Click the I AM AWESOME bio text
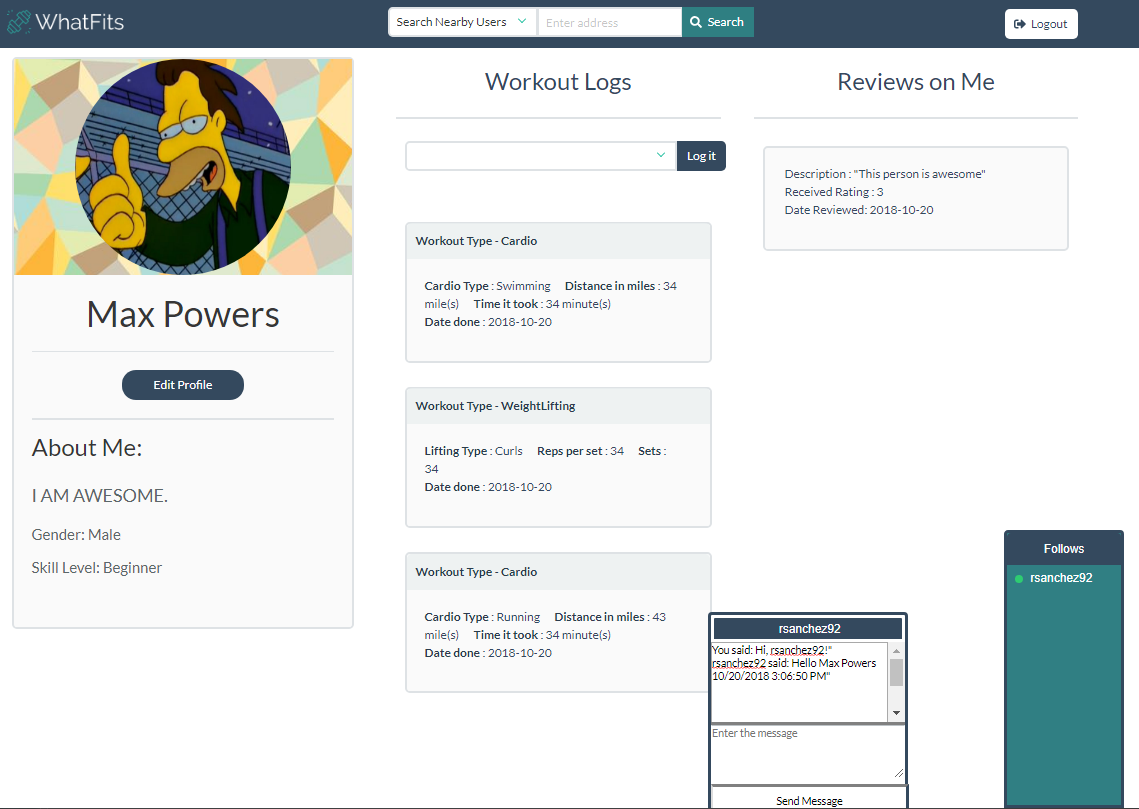Image resolution: width=1139 pixels, height=809 pixels. 100,496
